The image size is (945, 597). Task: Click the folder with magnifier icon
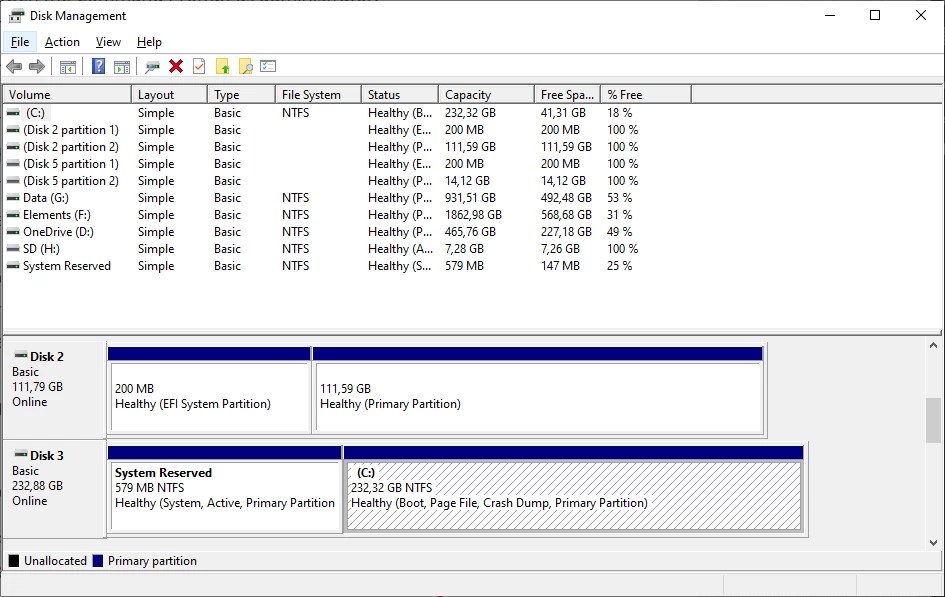pos(245,66)
